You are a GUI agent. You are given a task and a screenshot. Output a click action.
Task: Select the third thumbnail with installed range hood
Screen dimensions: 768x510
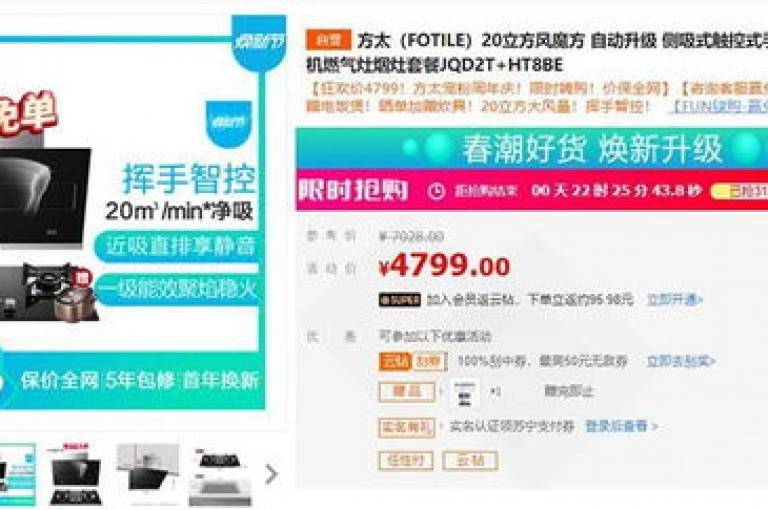point(147,474)
